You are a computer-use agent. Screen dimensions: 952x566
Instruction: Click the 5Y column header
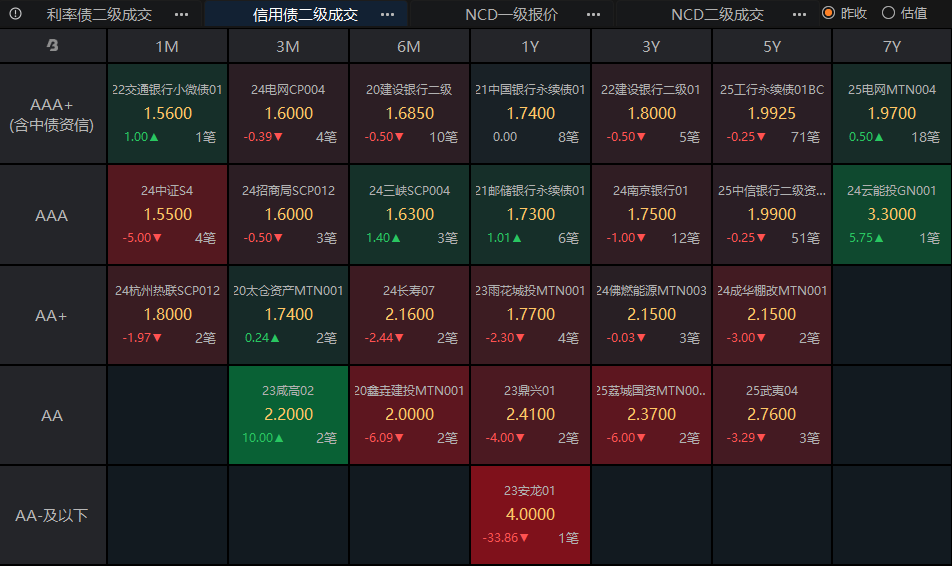click(x=772, y=46)
